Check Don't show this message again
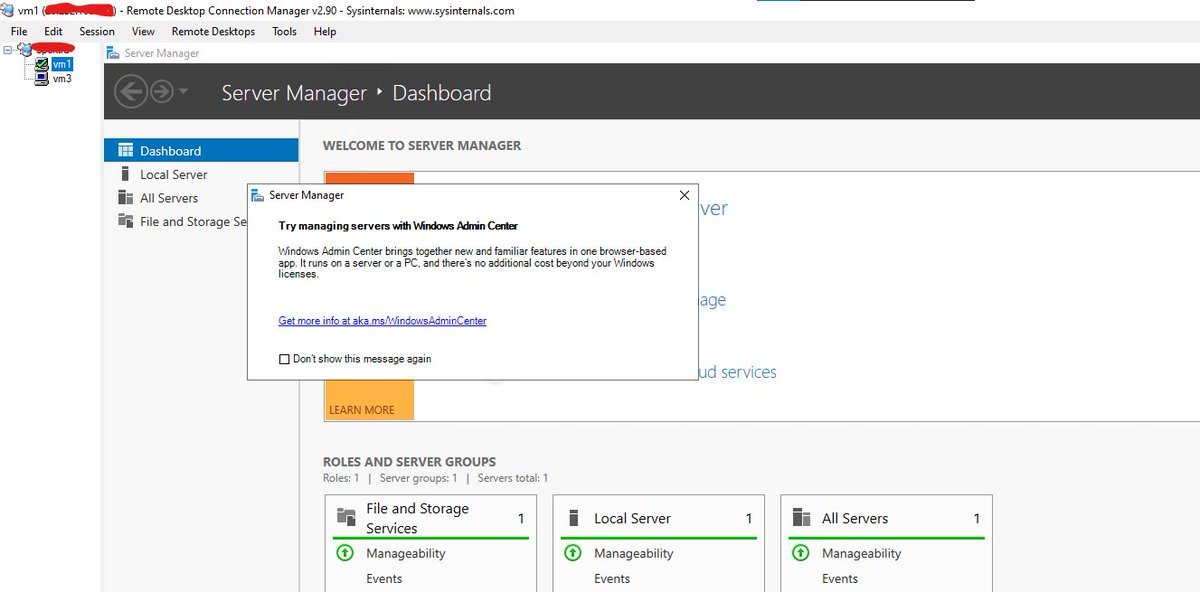This screenshot has height=592, width=1200. 285,359
